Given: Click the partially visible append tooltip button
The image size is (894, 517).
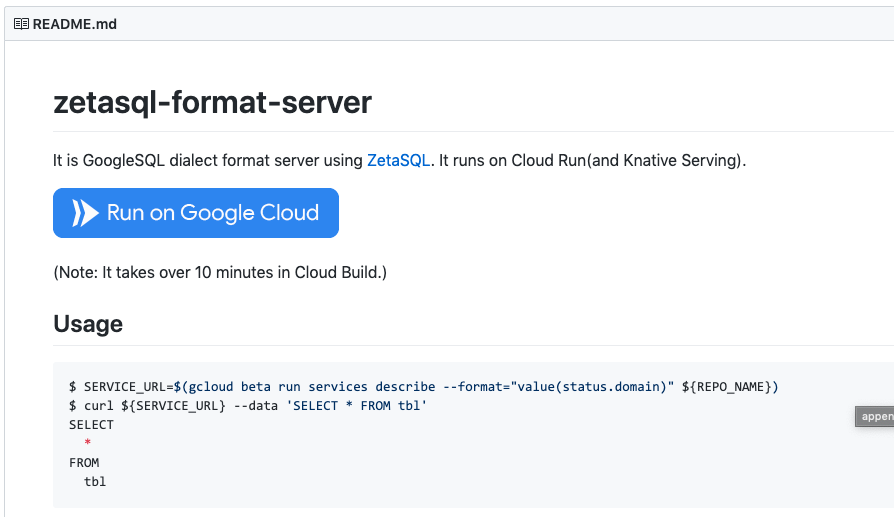Looking at the screenshot, I should coord(875,416).
